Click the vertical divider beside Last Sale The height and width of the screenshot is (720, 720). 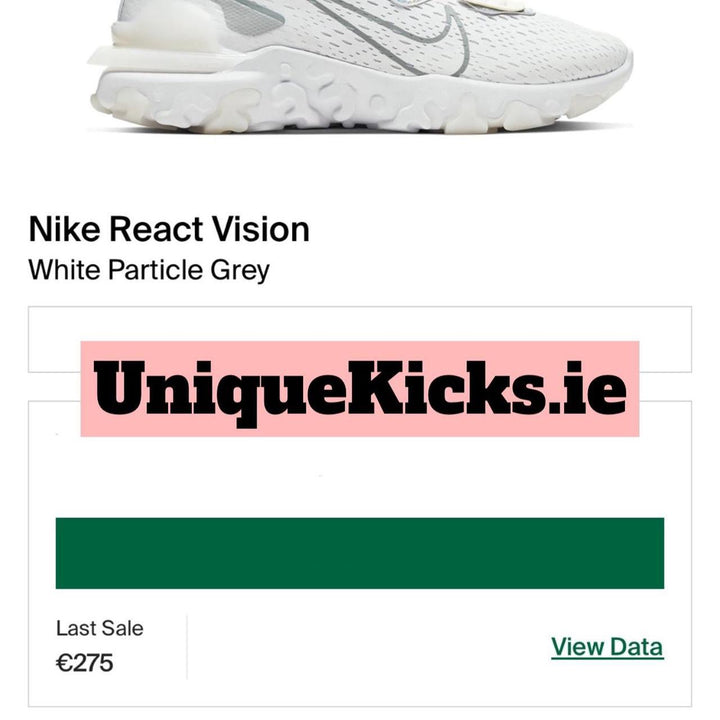[x=187, y=647]
